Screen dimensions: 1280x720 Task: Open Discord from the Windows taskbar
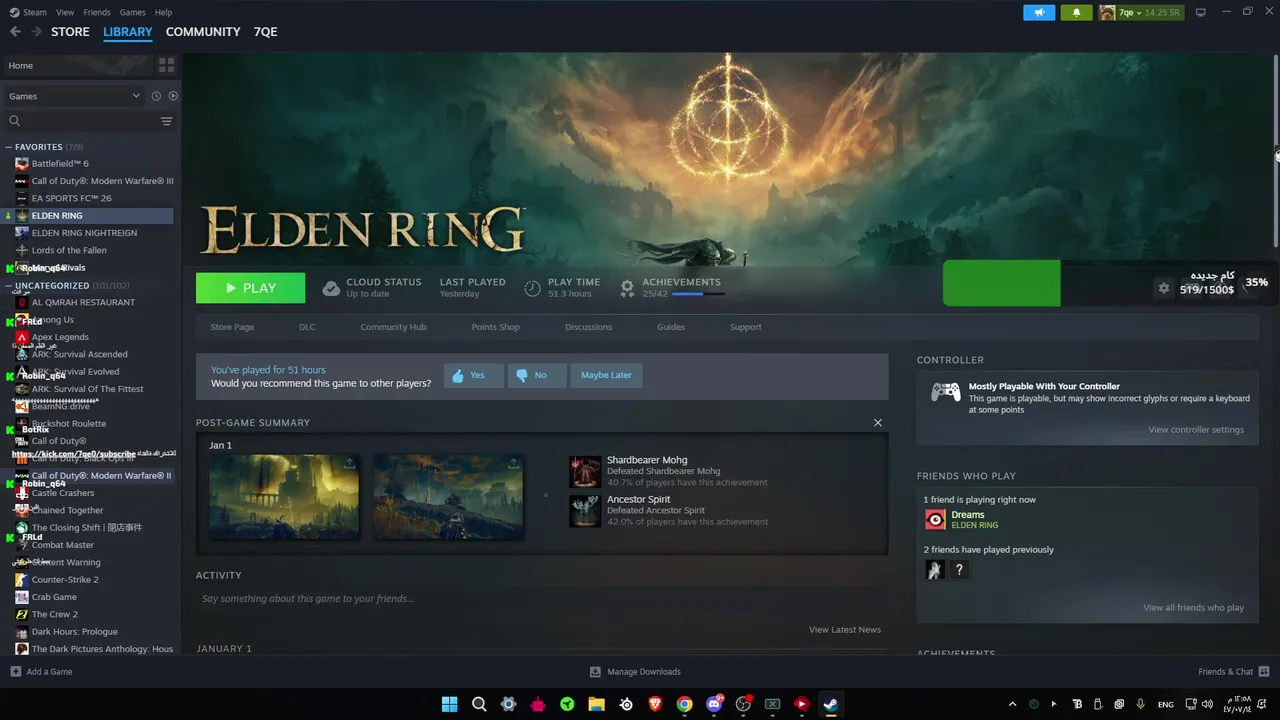pos(714,704)
